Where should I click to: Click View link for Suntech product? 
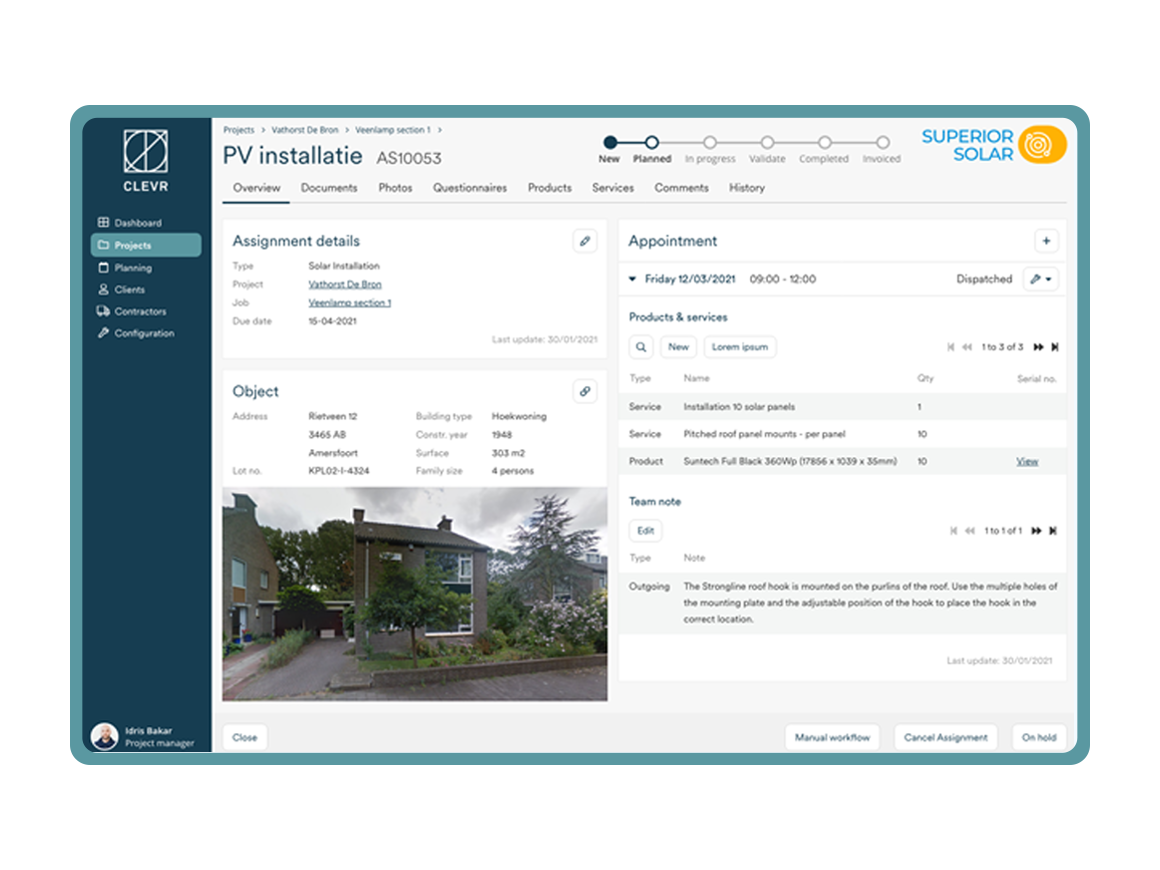point(1027,462)
